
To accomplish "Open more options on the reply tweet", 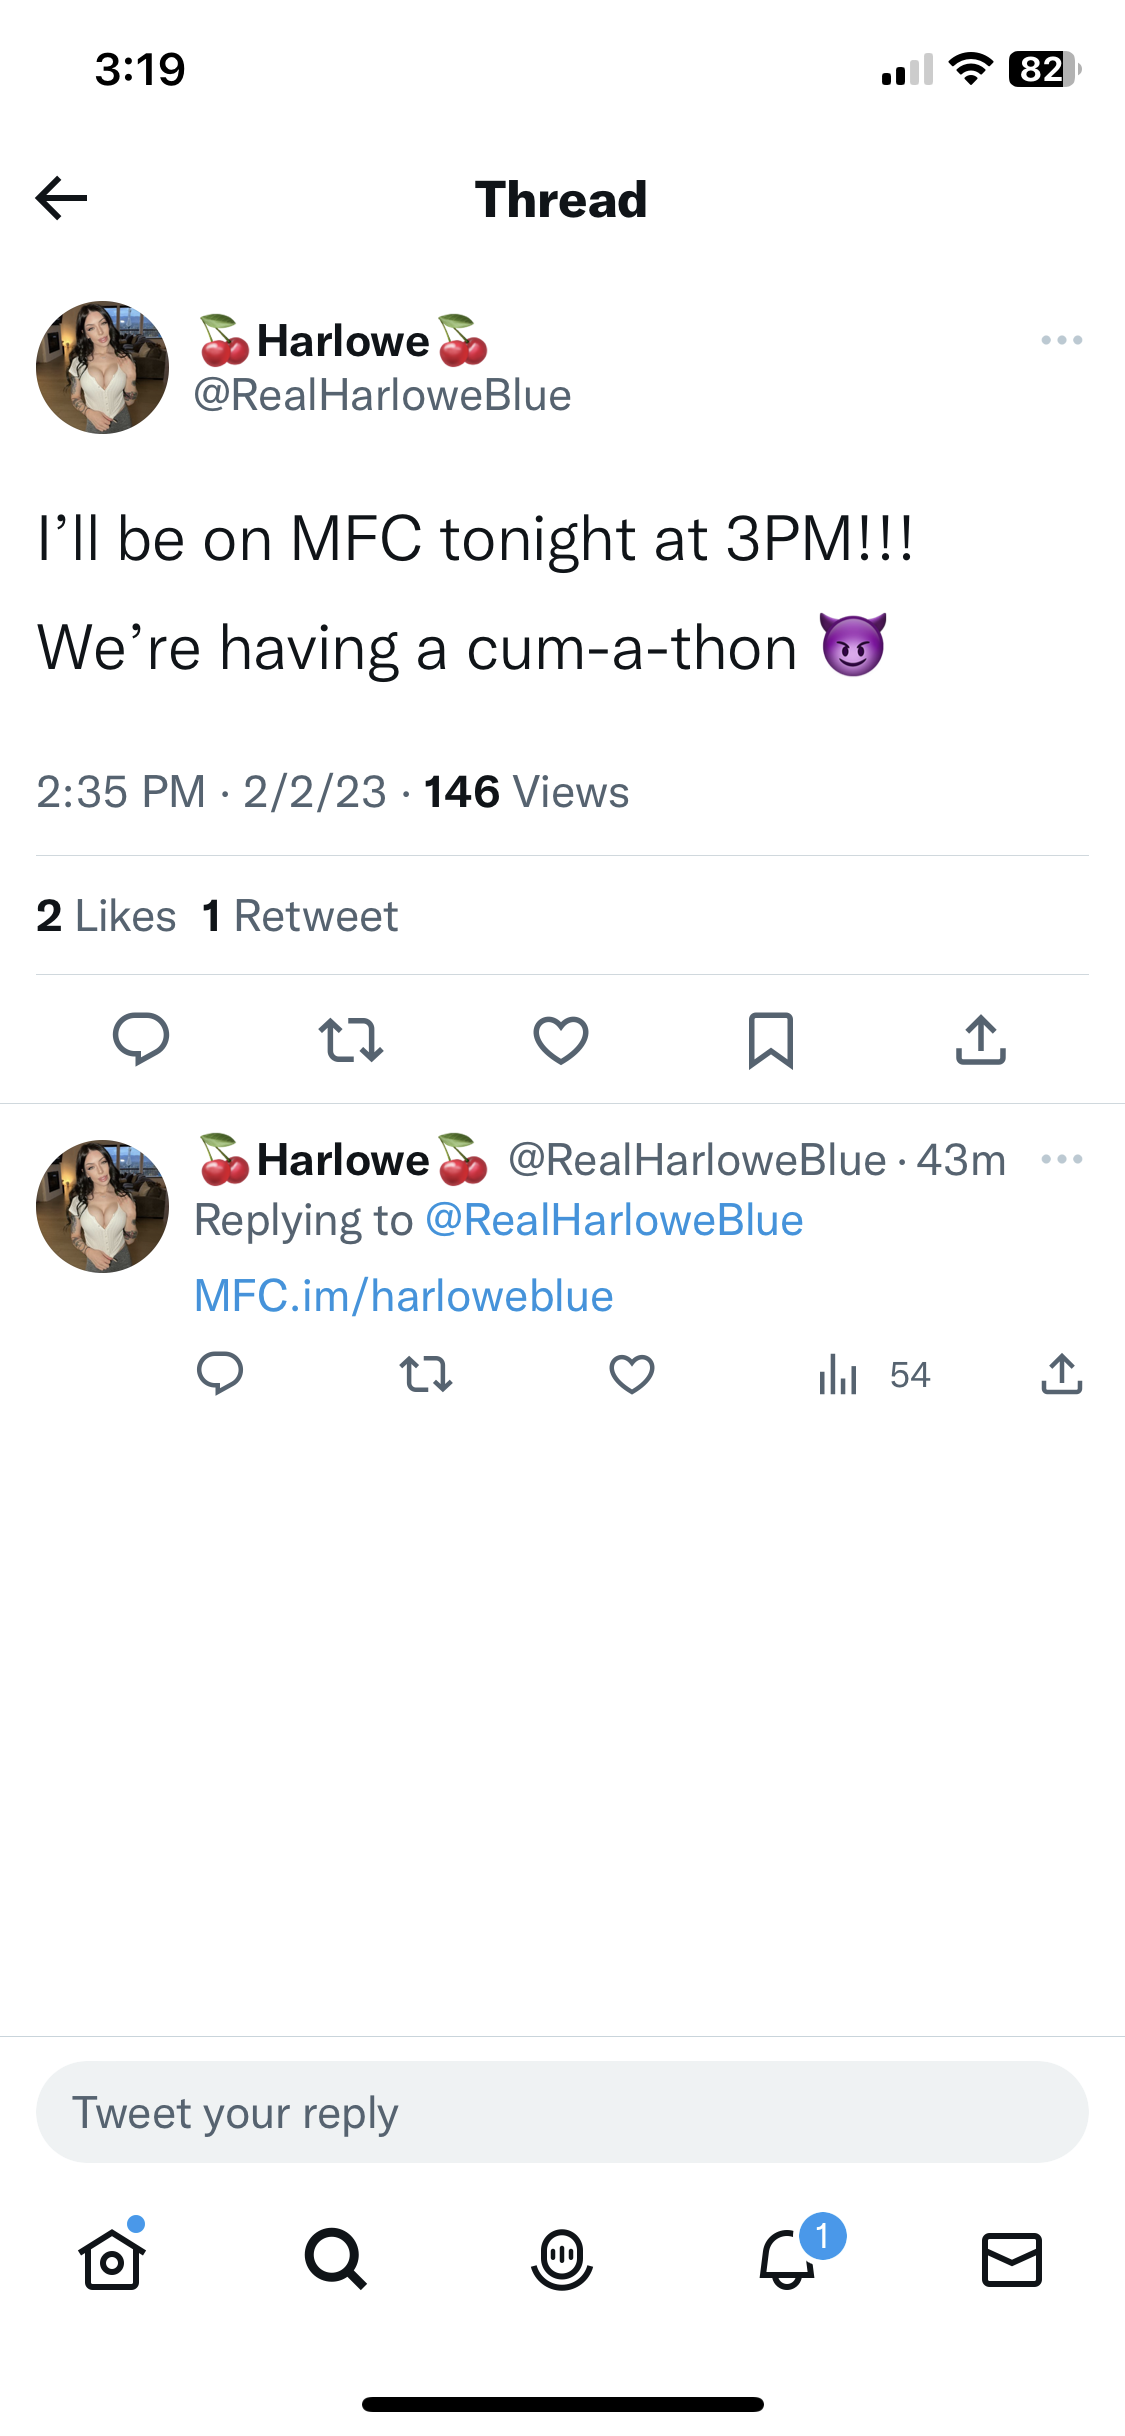I will 1061,1159.
